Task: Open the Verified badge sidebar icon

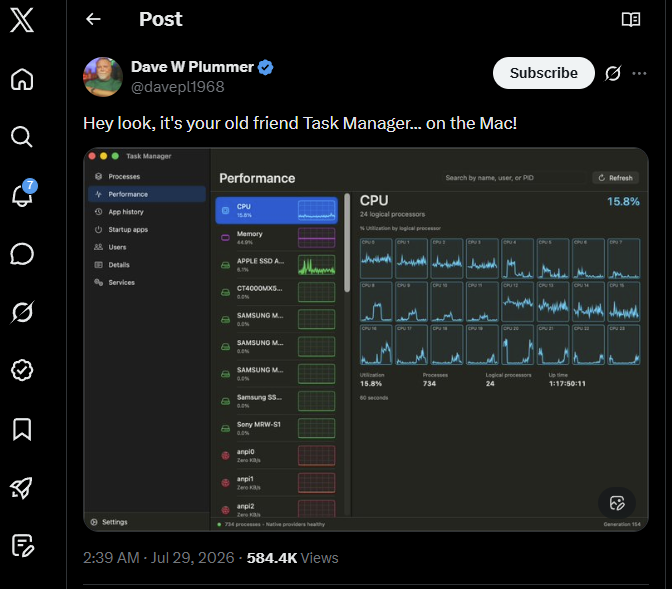Action: tap(22, 370)
